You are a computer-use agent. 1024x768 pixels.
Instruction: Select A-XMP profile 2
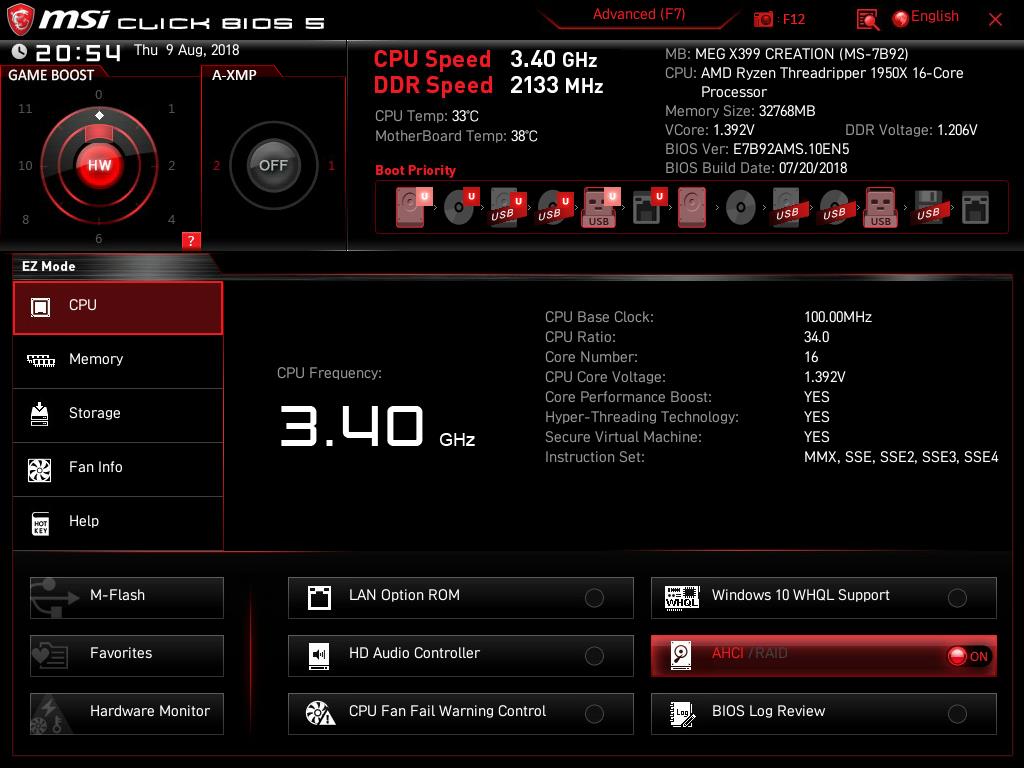pos(217,166)
